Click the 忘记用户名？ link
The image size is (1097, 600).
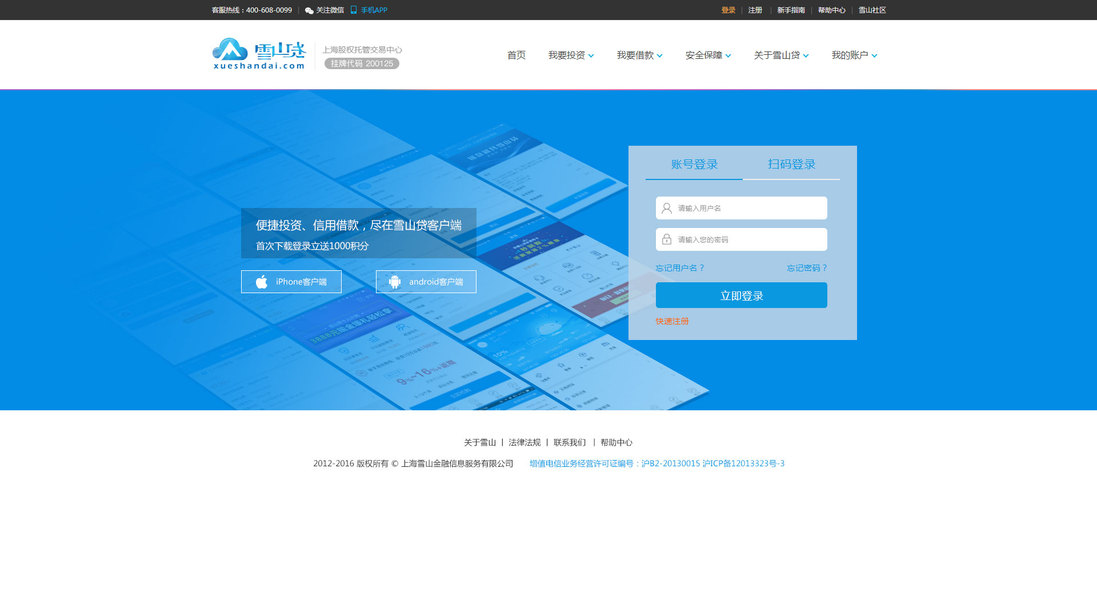tap(680, 268)
